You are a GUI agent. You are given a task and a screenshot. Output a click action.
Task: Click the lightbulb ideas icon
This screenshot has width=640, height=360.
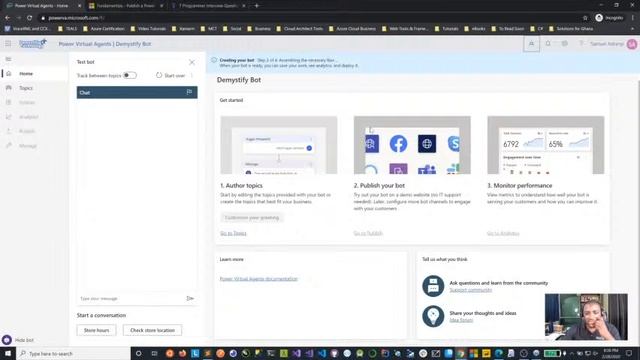point(433,316)
